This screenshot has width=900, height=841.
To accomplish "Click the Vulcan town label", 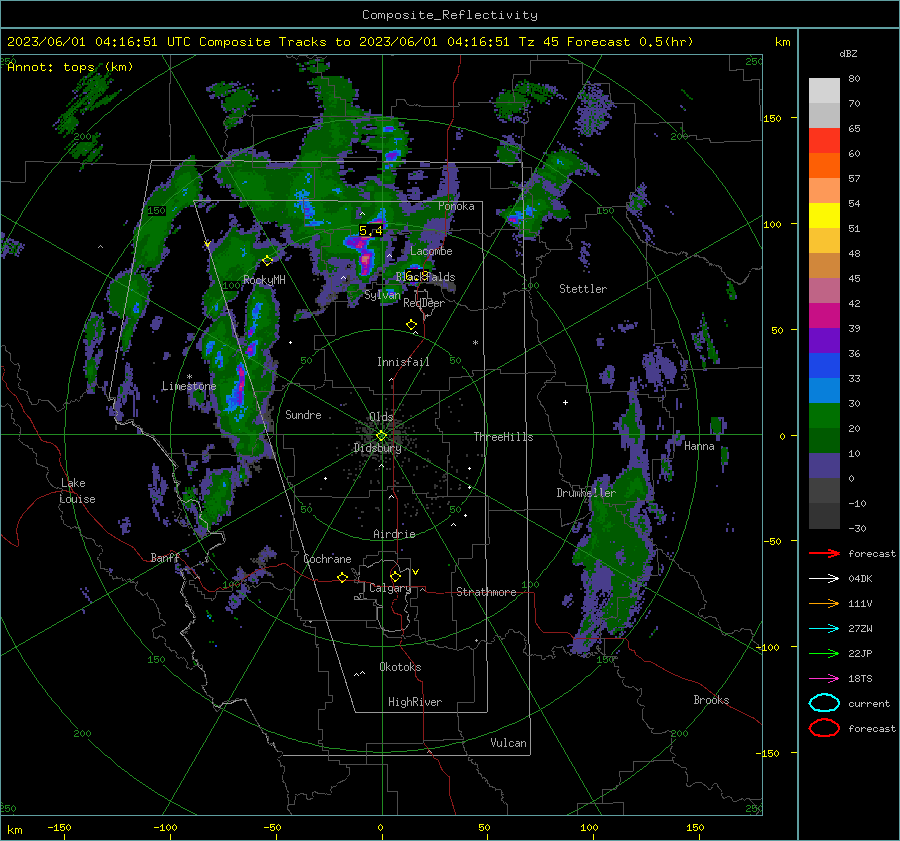I will (508, 743).
